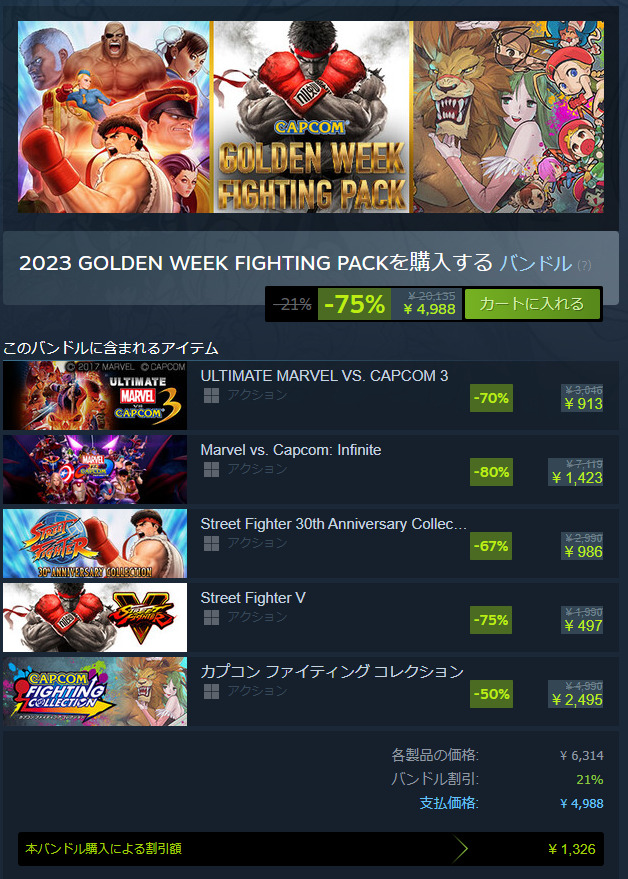Click the Windows icon under カプコン ファイティング コレクション

pos(211,692)
